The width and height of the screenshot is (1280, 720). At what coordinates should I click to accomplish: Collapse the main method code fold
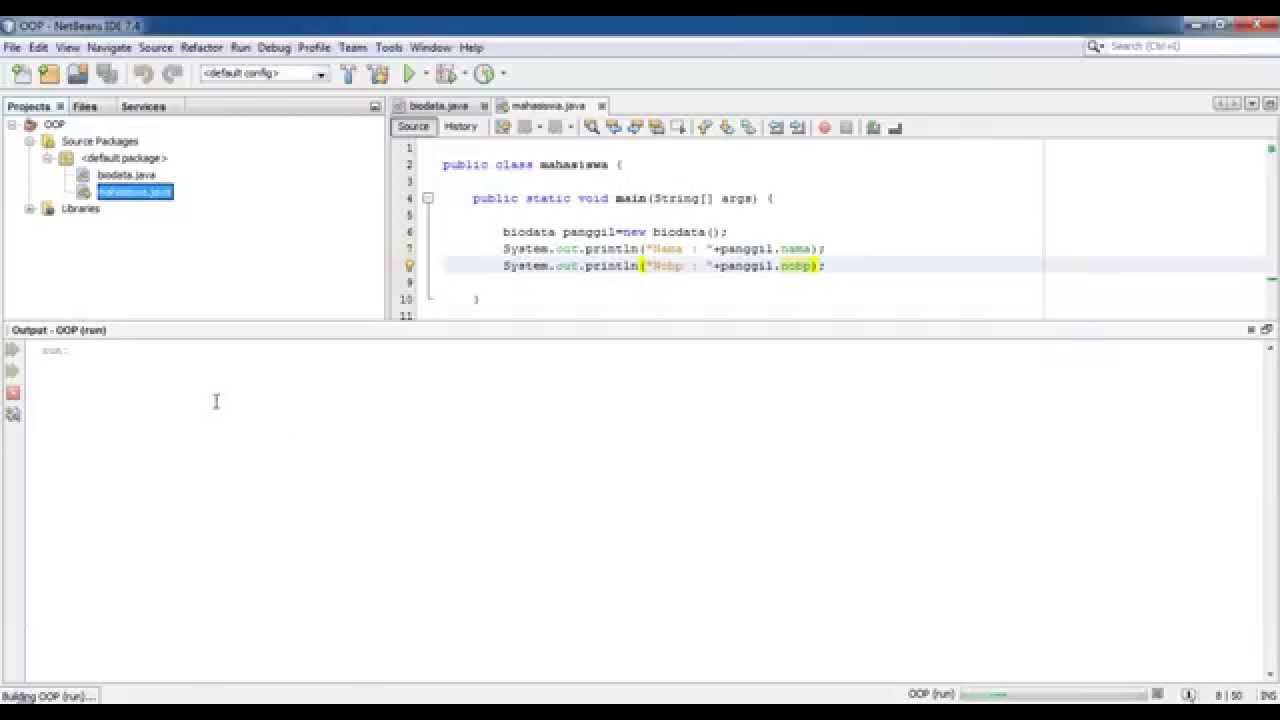tap(428, 198)
